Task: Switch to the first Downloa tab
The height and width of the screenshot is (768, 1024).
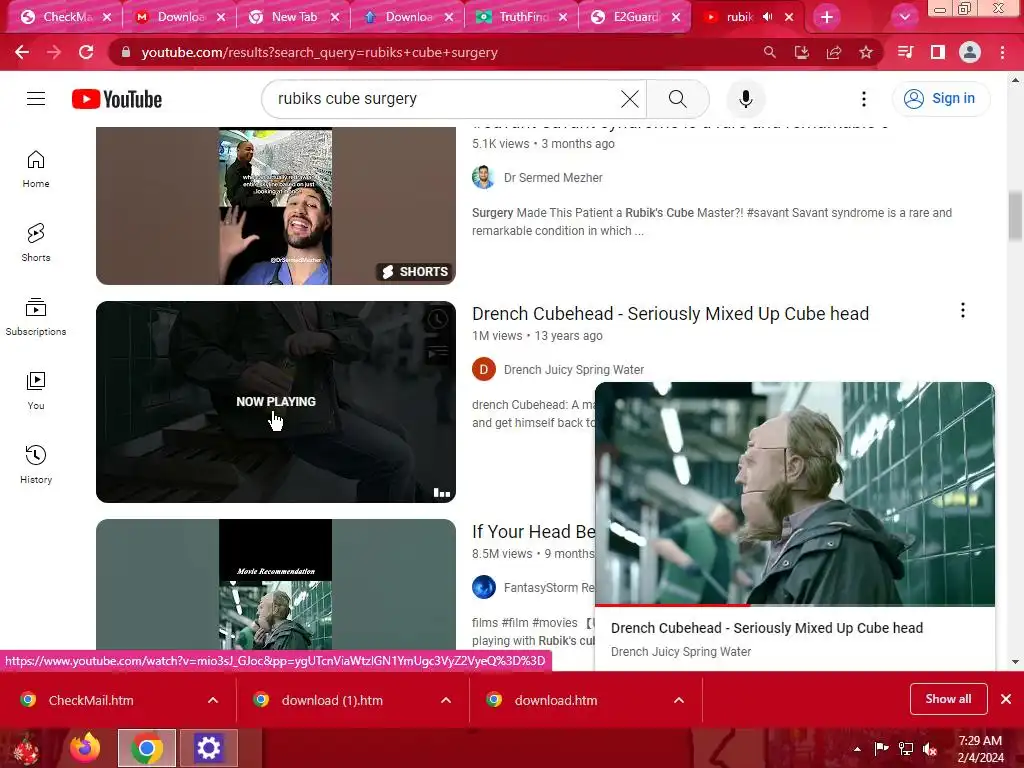Action: coord(173,17)
